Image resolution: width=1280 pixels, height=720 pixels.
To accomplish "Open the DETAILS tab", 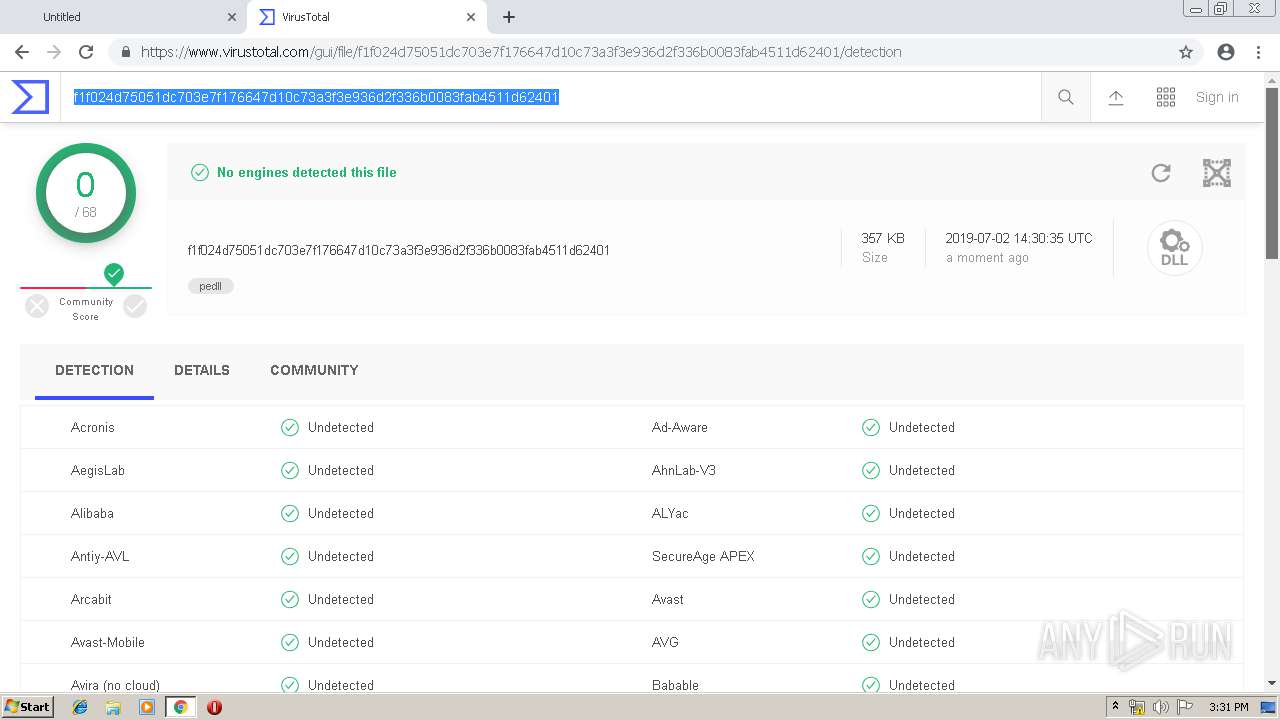I will point(202,370).
